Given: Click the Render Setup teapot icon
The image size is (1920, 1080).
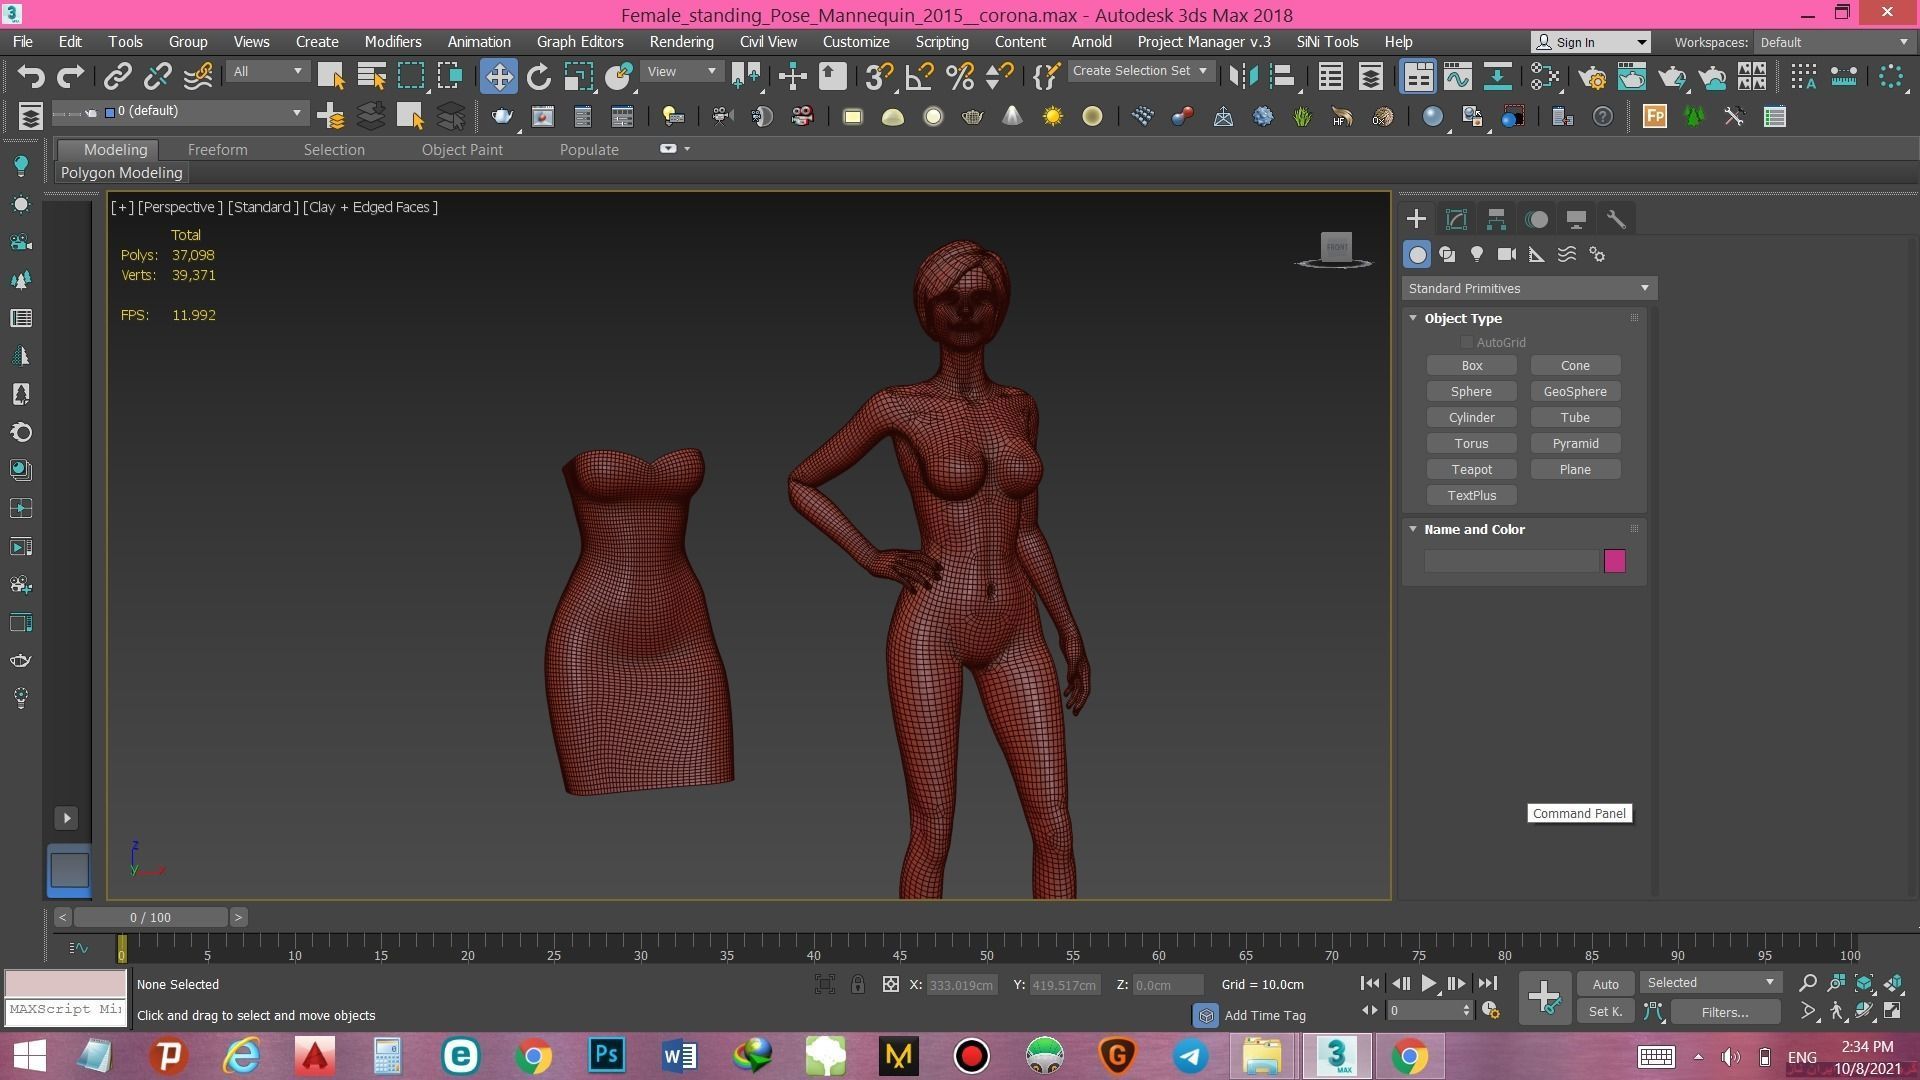Looking at the screenshot, I should click(1591, 76).
